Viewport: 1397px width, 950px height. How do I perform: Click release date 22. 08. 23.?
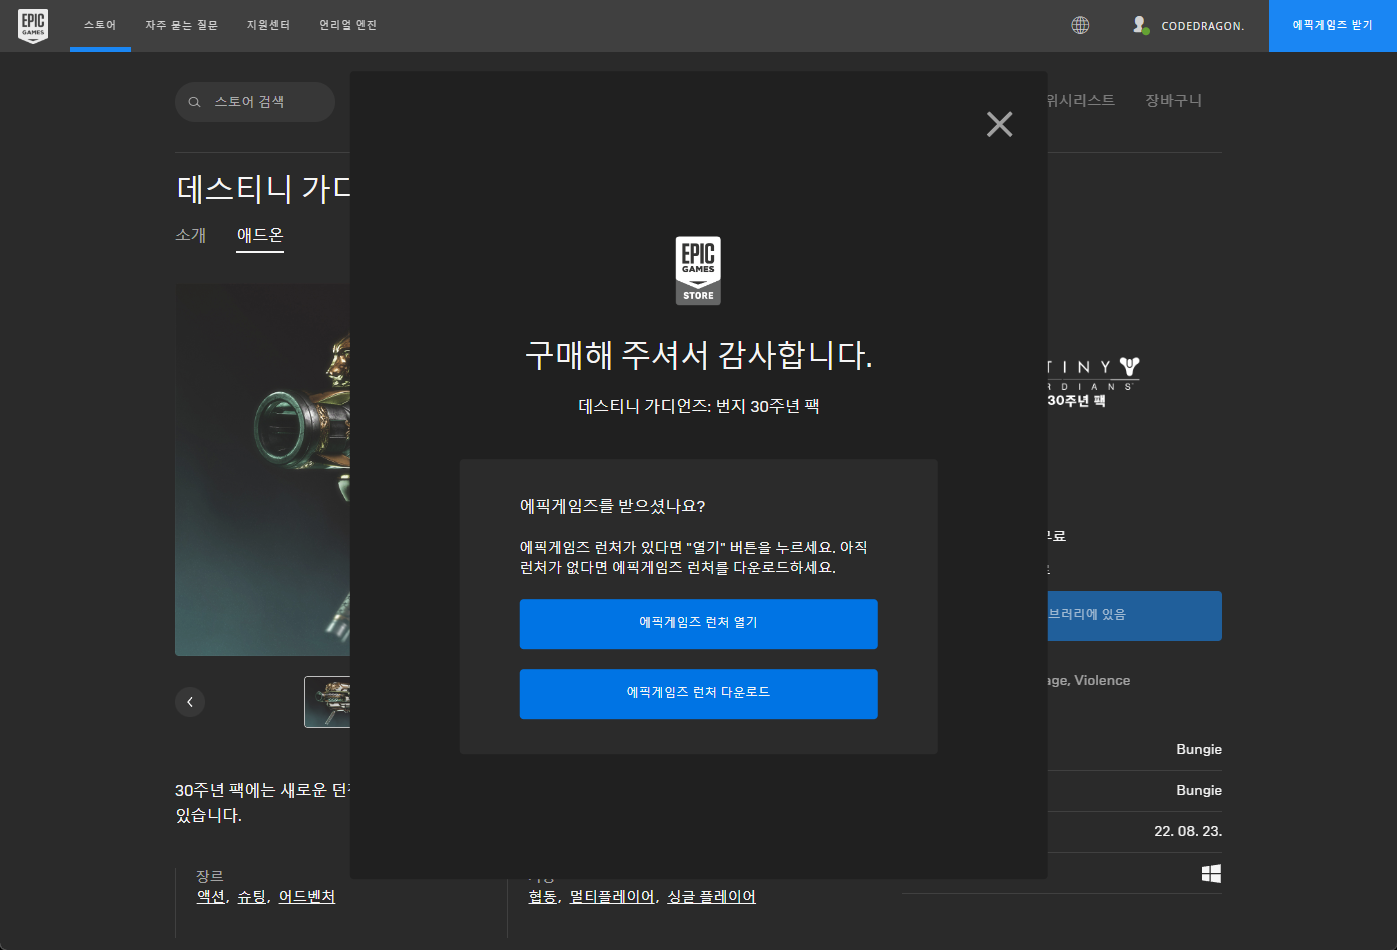click(1188, 831)
